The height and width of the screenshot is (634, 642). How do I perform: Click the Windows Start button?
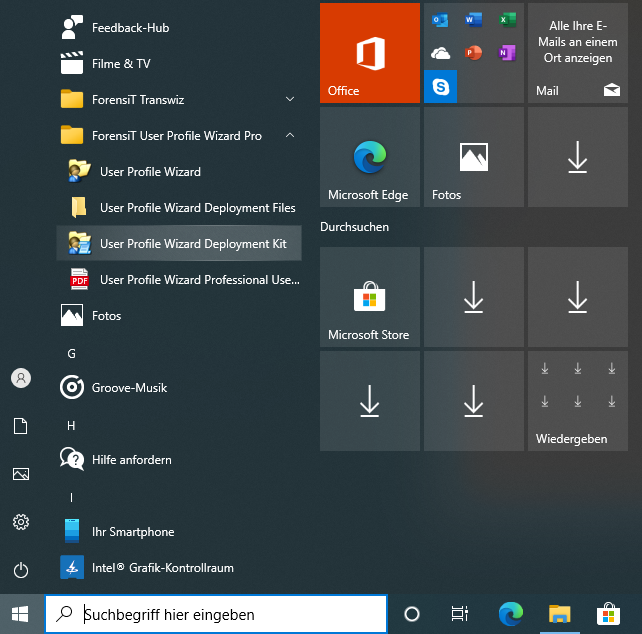[20, 614]
